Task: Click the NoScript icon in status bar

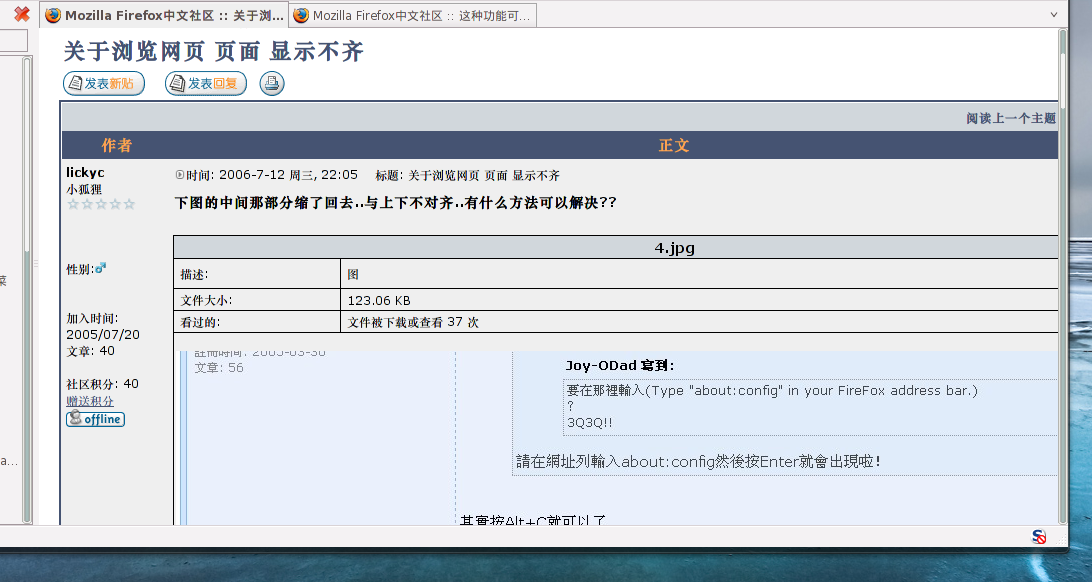Action: 1039,537
